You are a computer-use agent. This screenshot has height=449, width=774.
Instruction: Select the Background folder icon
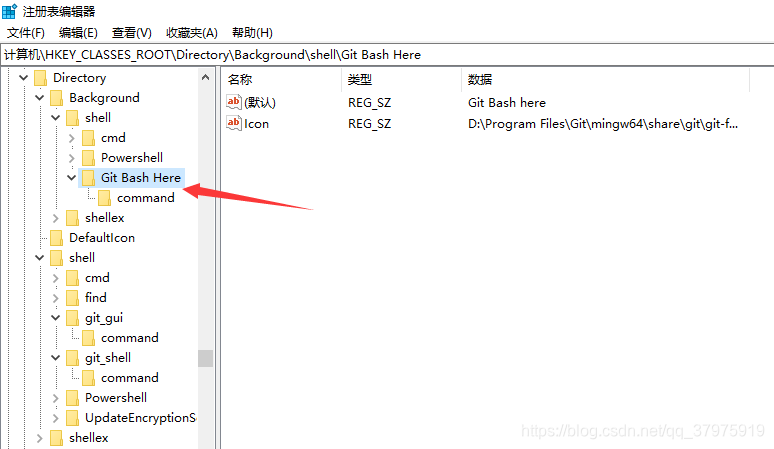[57, 98]
